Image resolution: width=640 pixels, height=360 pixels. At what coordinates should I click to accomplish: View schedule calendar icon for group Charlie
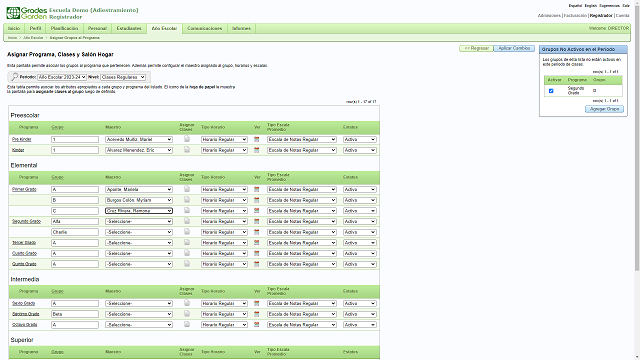(256, 231)
